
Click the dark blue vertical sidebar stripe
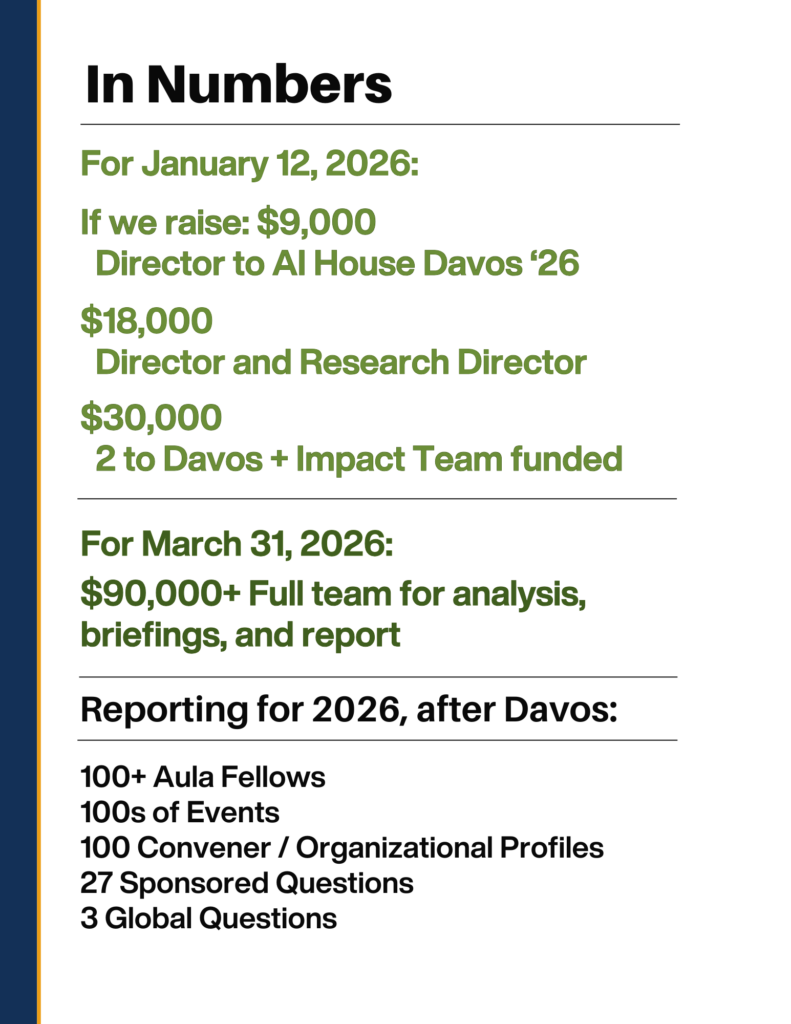point(18,512)
